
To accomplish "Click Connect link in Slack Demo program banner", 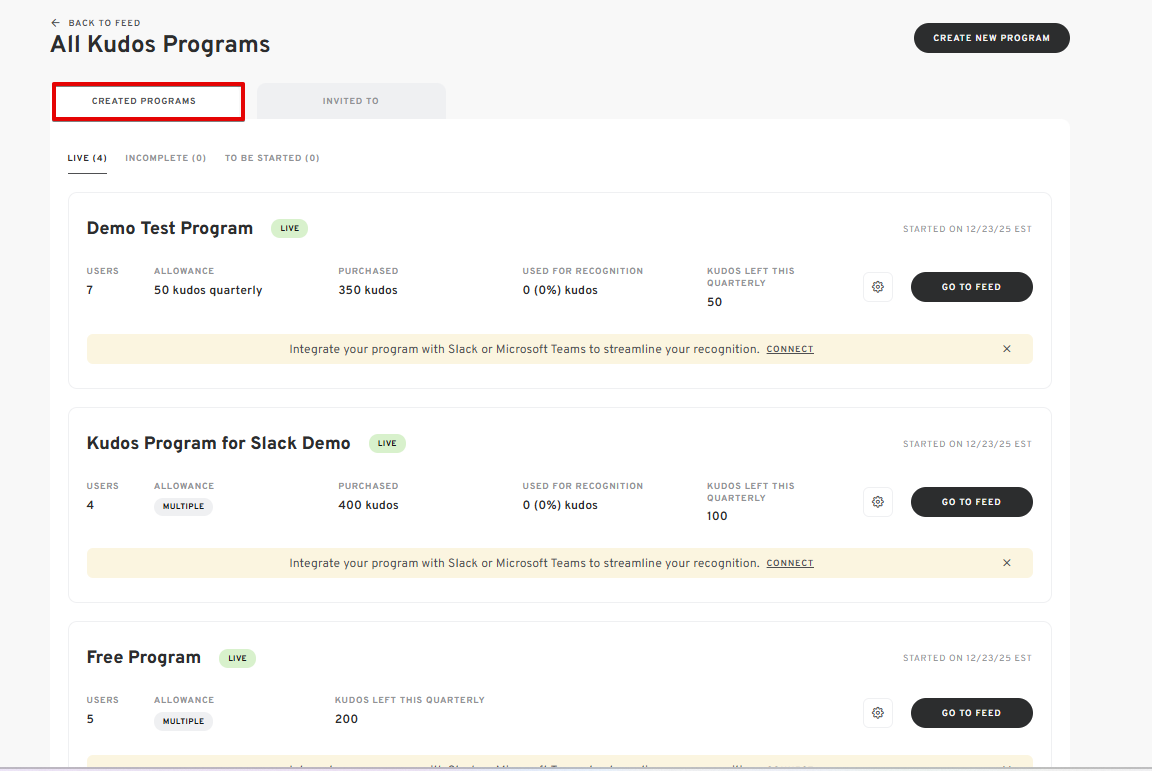I will coord(790,564).
